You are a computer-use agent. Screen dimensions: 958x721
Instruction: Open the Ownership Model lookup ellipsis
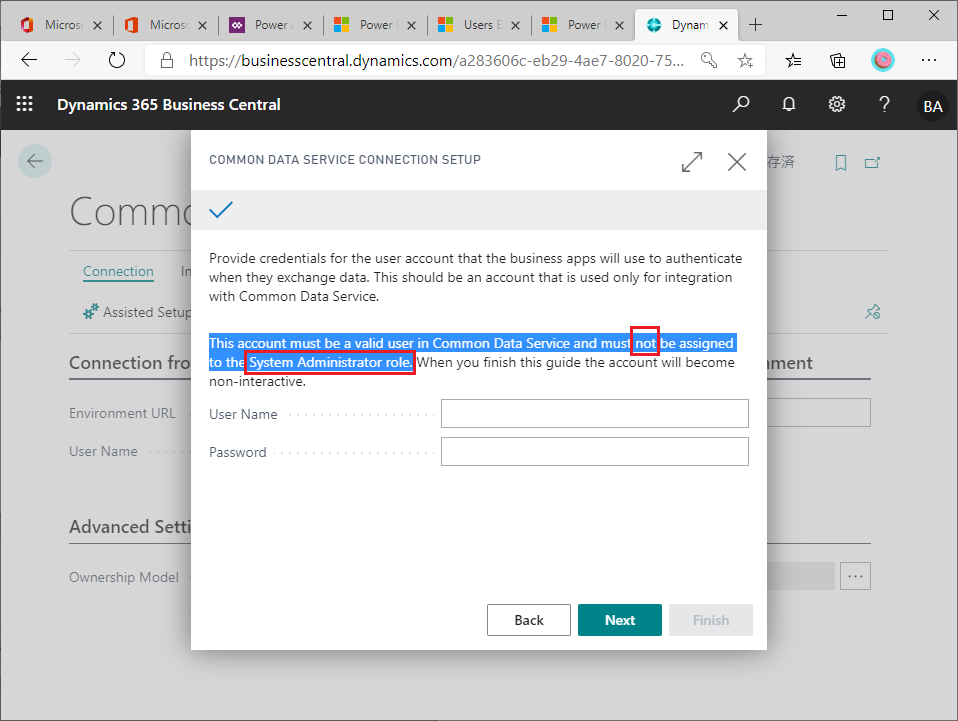coord(855,576)
